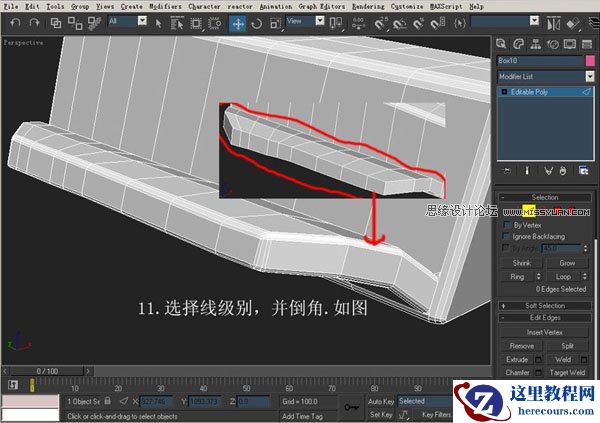Click the Pin Stack icon

507,171
